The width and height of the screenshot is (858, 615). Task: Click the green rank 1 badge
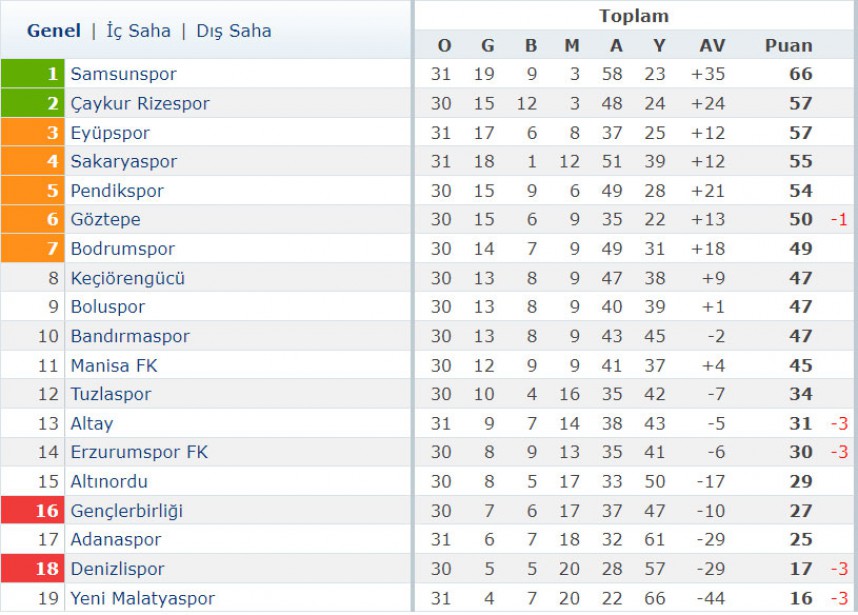point(33,73)
